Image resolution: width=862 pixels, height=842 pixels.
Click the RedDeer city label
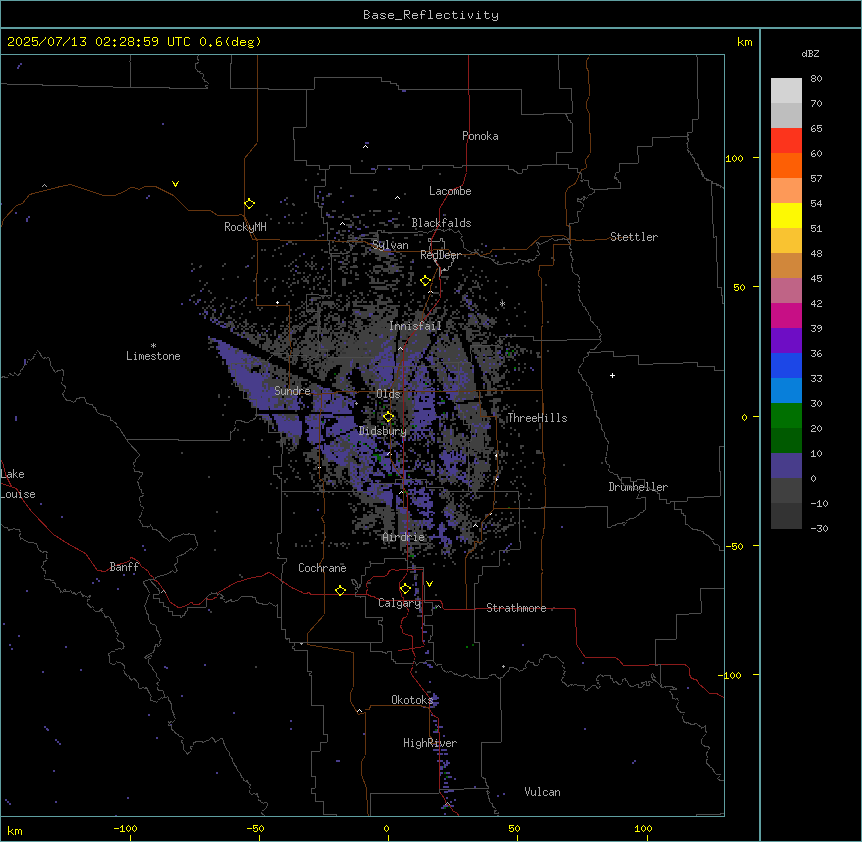[440, 255]
